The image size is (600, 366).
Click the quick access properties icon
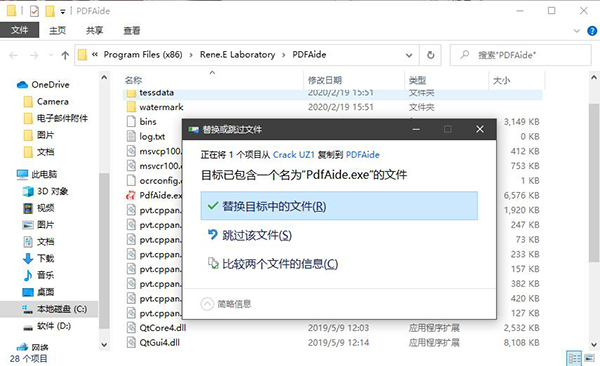[x=34, y=11]
